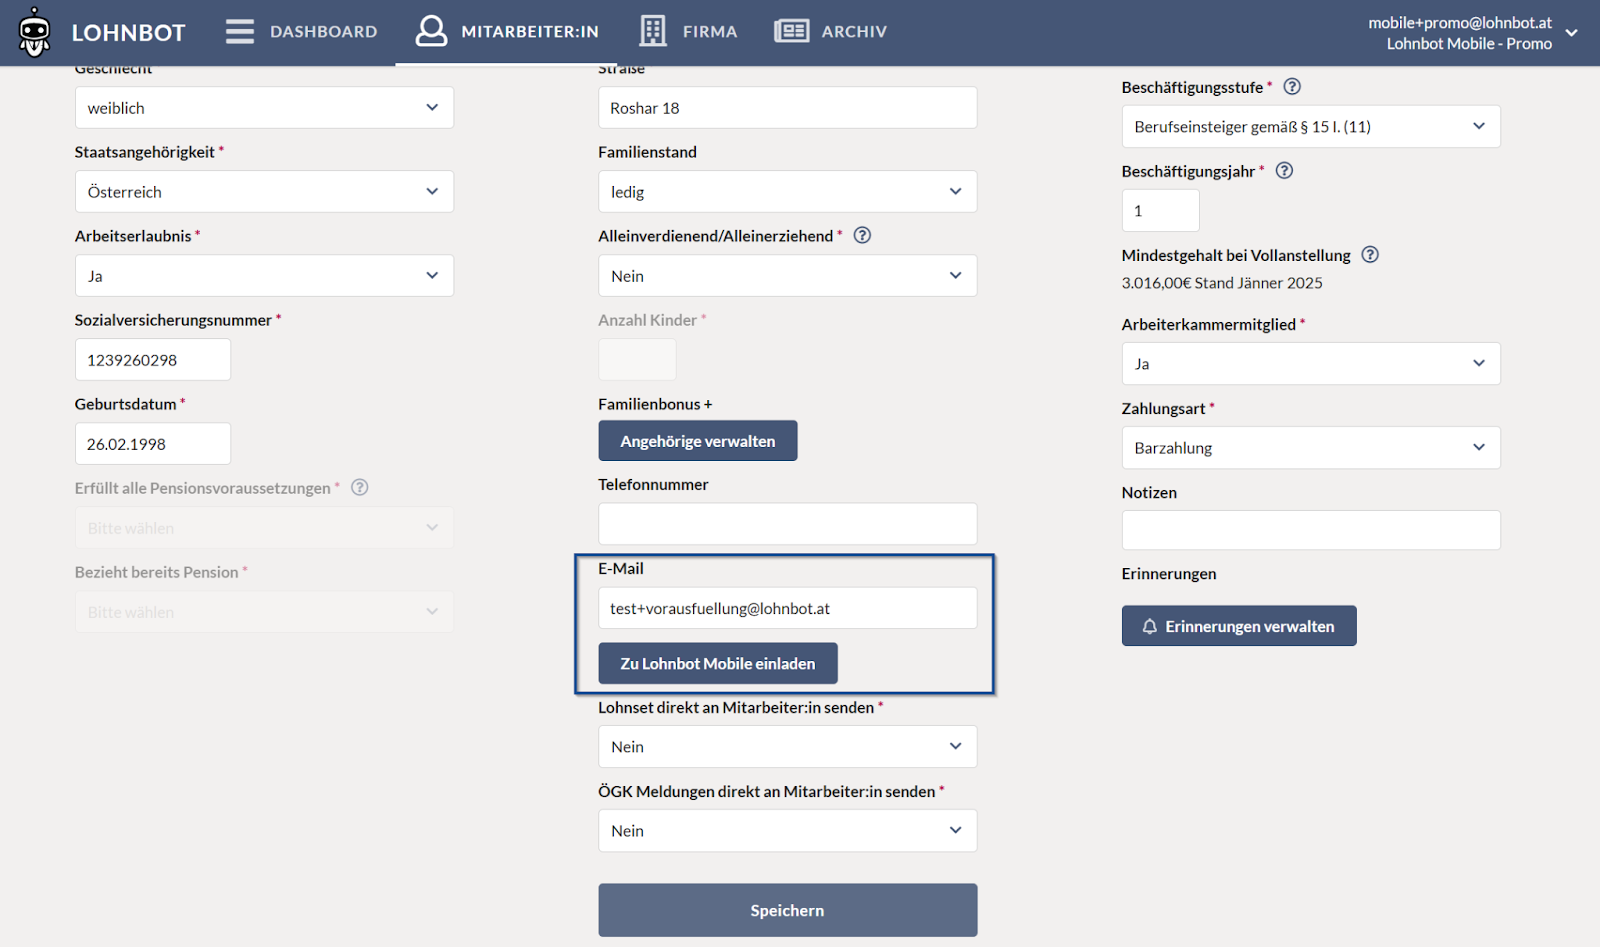The width and height of the screenshot is (1600, 947).
Task: Click the Straße field with Roshar 18
Action: 788,107
